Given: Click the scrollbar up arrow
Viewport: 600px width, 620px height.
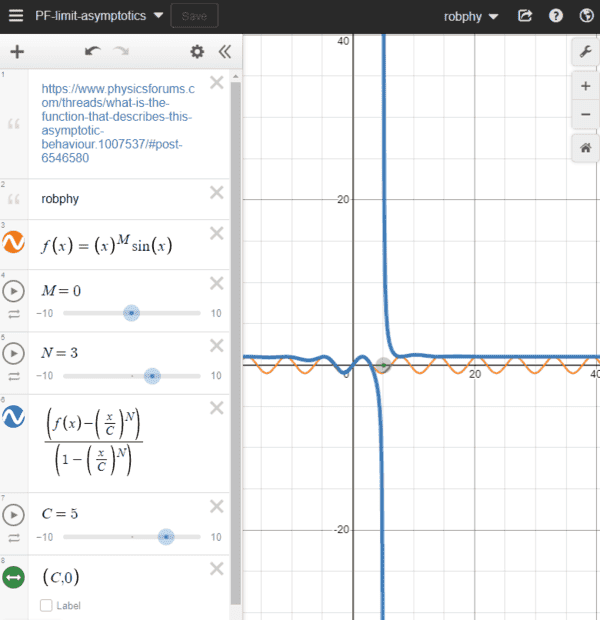Looking at the screenshot, I should [236, 76].
